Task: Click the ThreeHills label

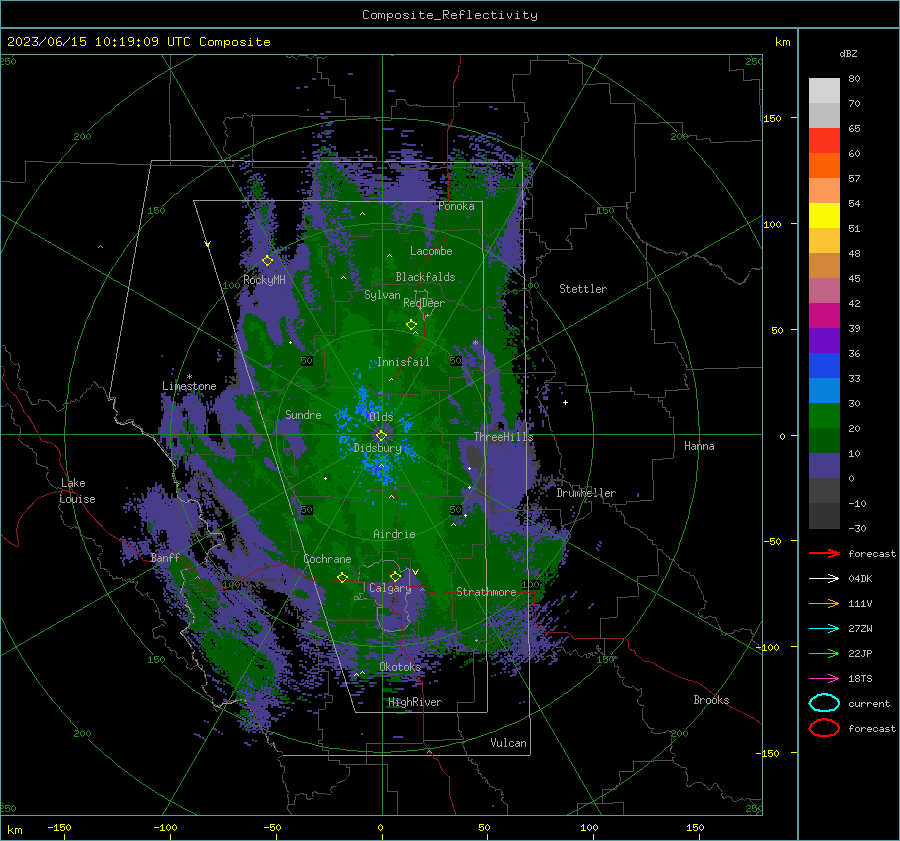Action: coord(503,437)
